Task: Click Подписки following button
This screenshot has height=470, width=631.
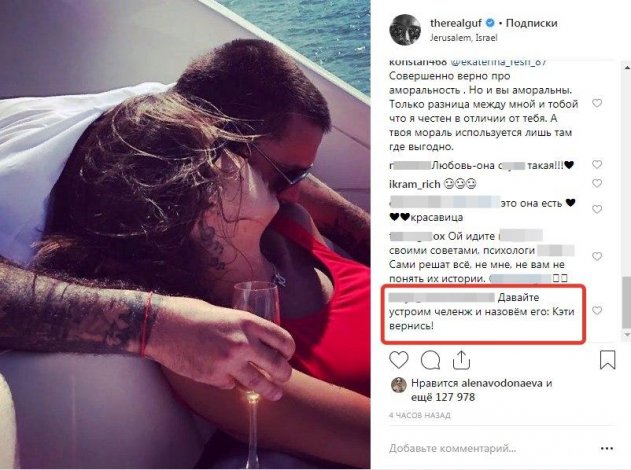Action: pyautogui.click(x=531, y=23)
